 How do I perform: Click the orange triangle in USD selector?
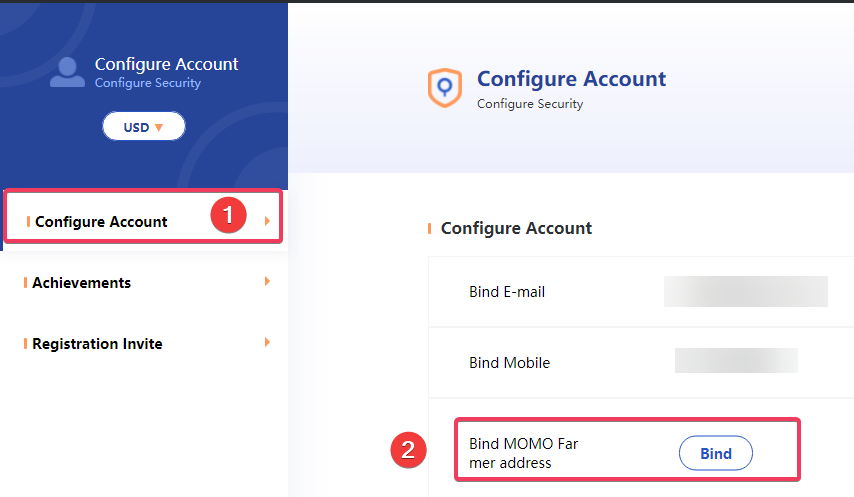coord(159,127)
